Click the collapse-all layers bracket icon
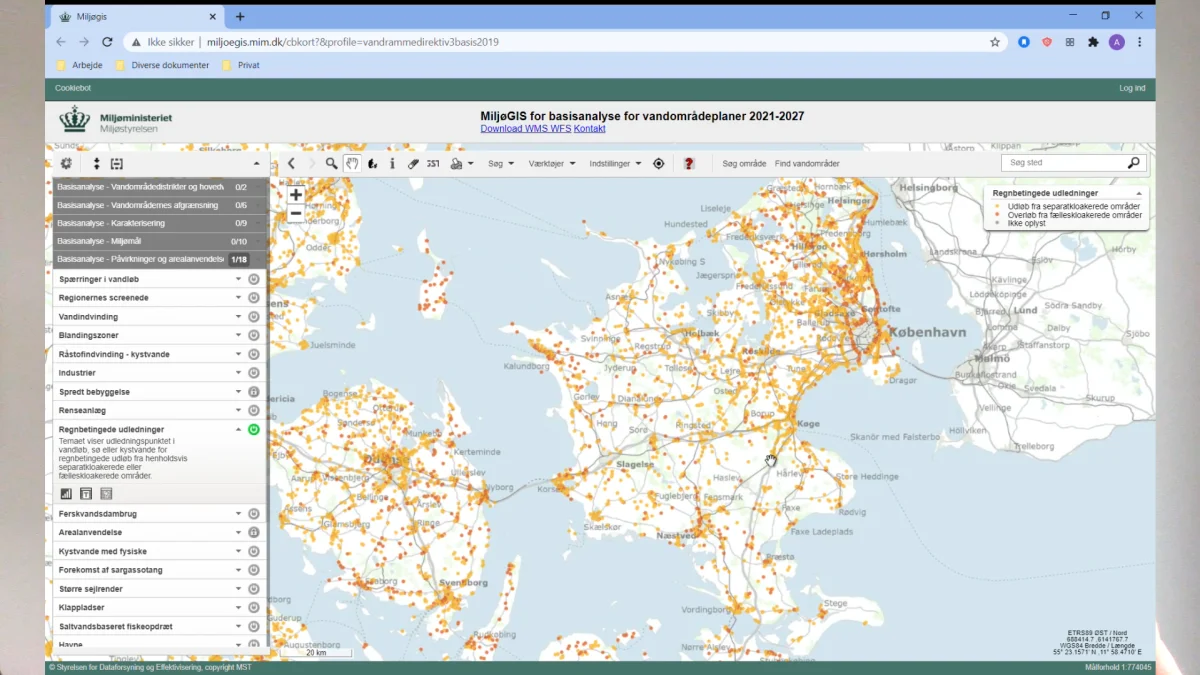Image resolution: width=1200 pixels, height=675 pixels. coord(117,164)
